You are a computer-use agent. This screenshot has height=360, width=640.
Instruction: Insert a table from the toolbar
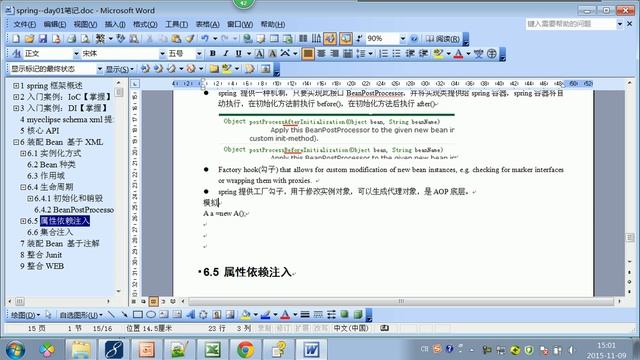pos(274,39)
